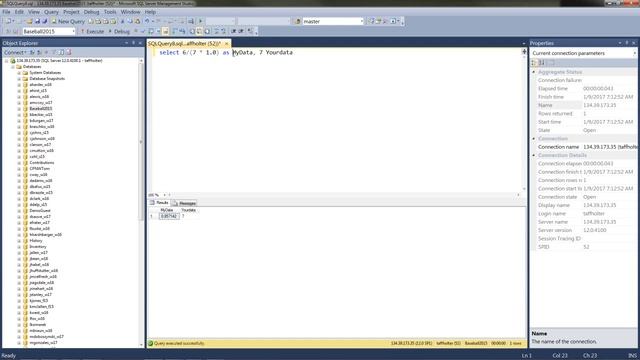Click the Cut icon in standard toolbar

point(122,21)
